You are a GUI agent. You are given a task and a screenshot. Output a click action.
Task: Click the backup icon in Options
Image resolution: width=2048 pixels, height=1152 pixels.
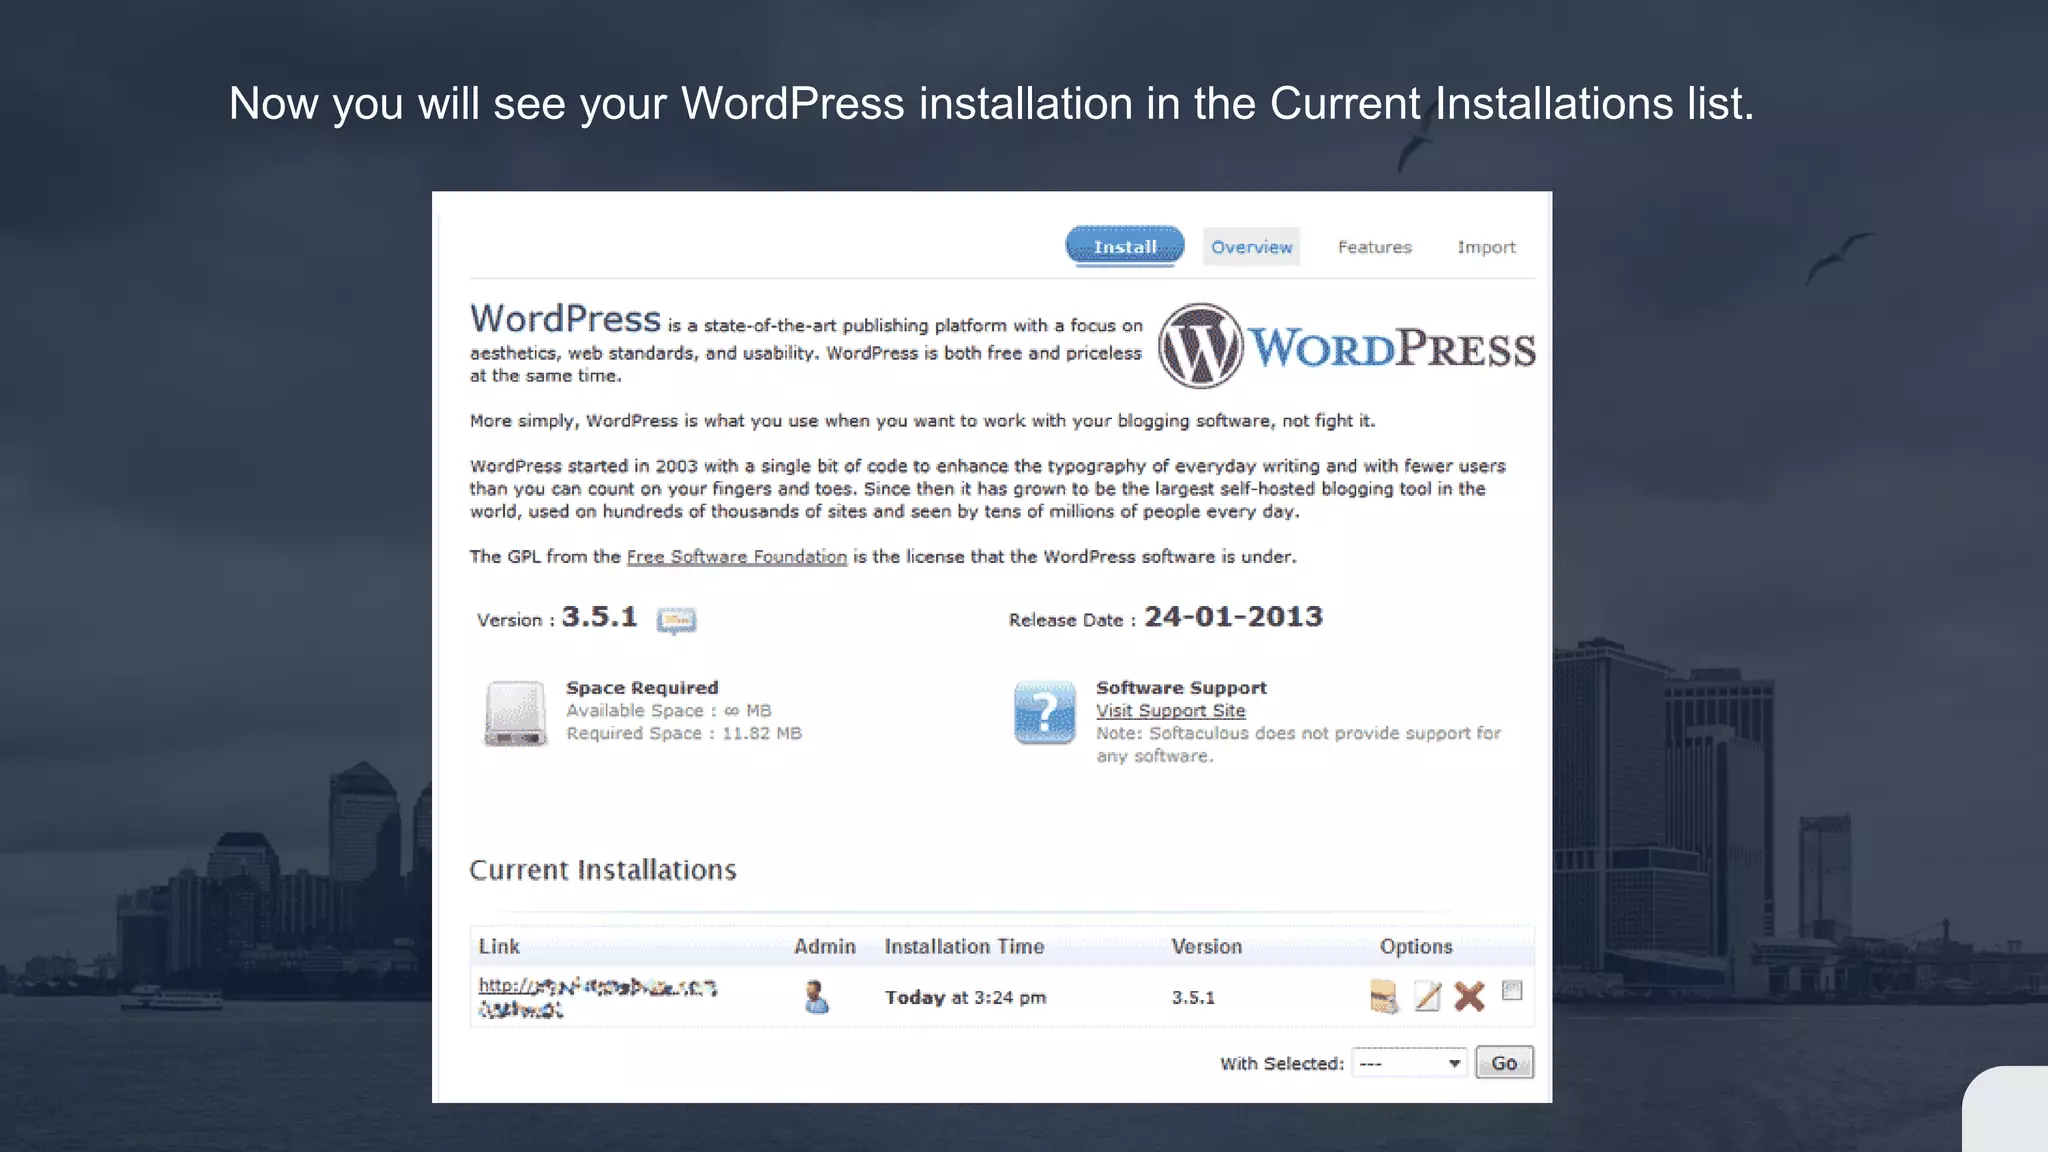coord(1383,996)
